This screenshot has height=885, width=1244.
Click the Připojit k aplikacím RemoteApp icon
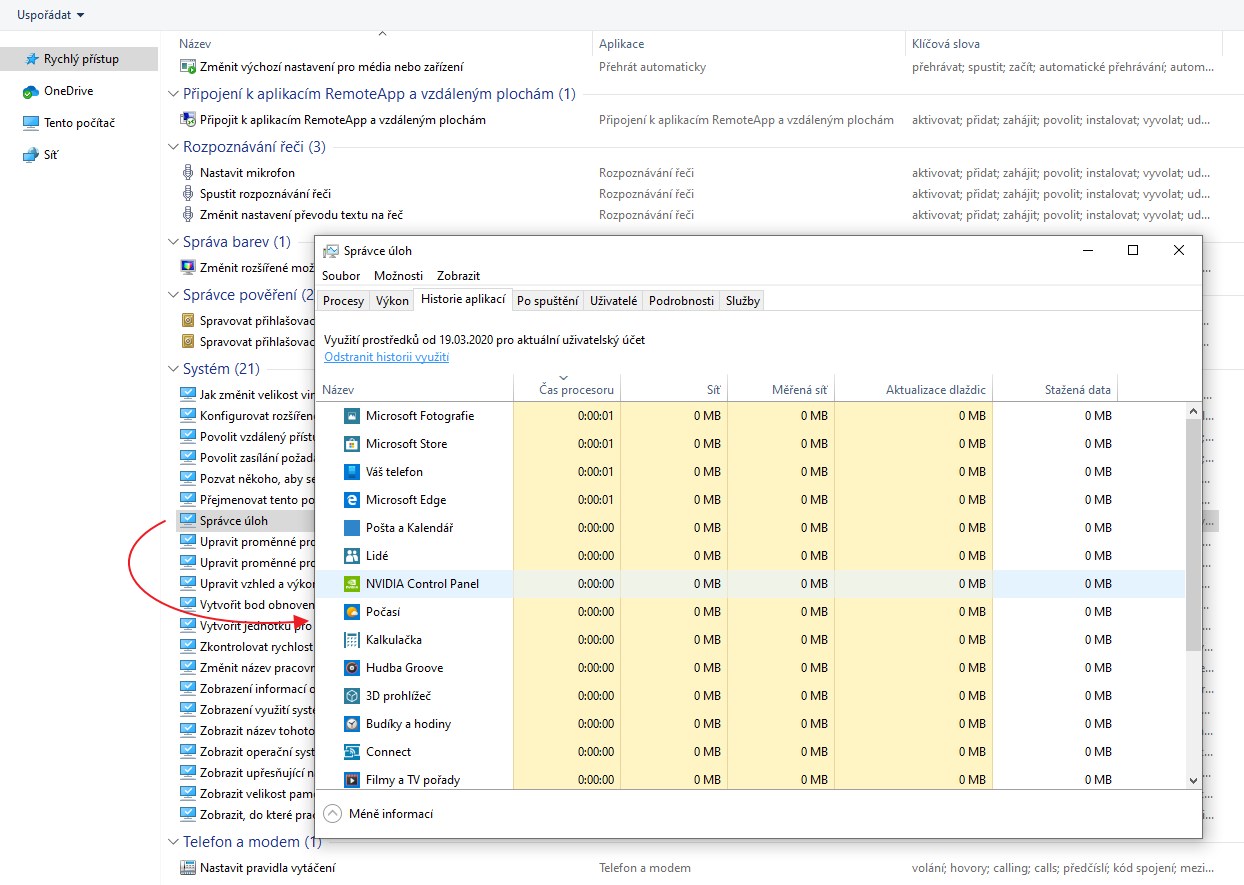[188, 120]
